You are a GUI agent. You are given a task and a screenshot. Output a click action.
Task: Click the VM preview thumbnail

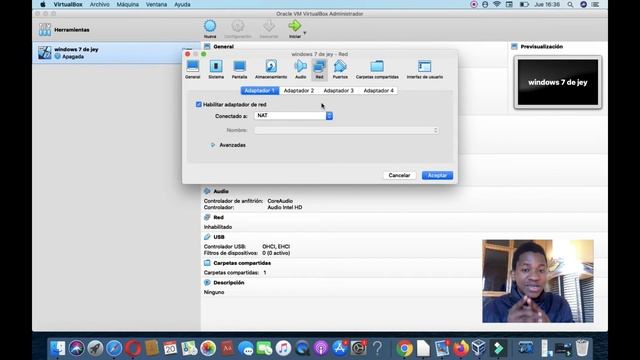558,82
